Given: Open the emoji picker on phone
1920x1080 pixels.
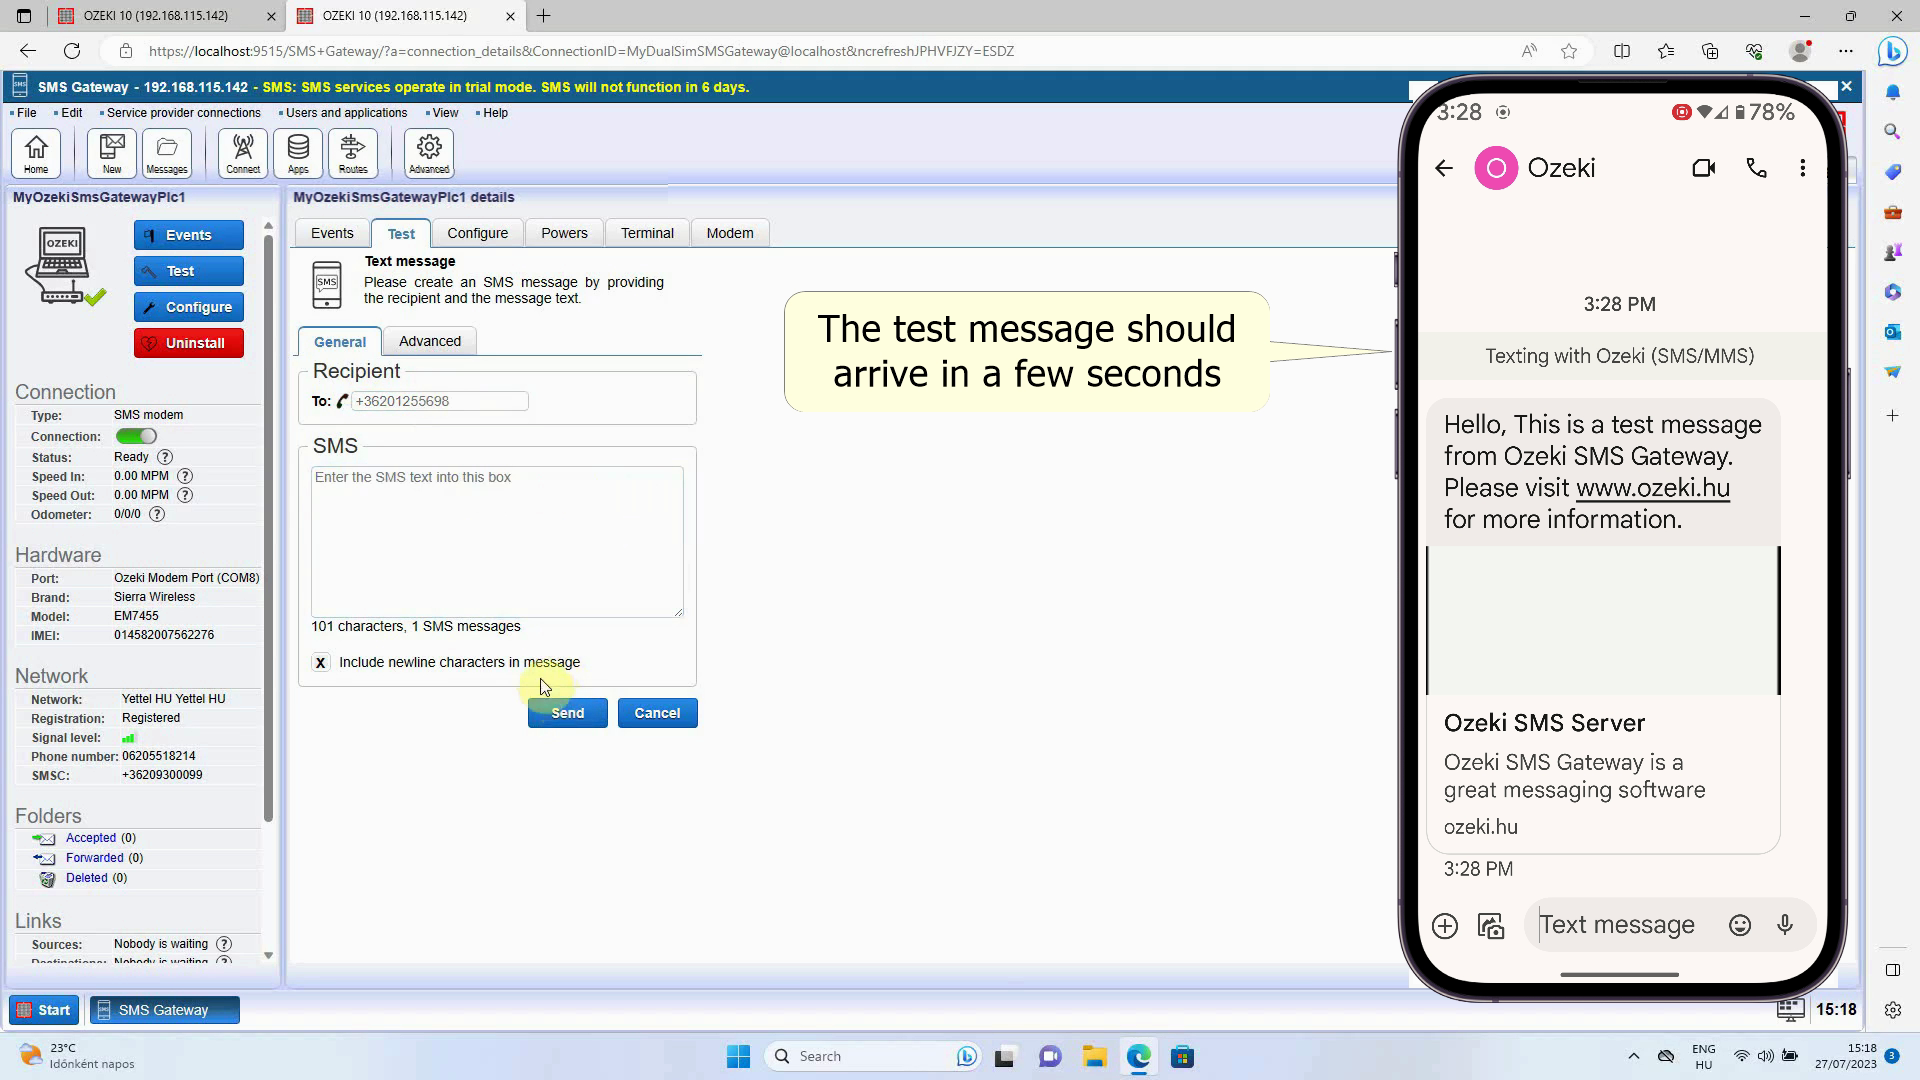Looking at the screenshot, I should [1740, 925].
